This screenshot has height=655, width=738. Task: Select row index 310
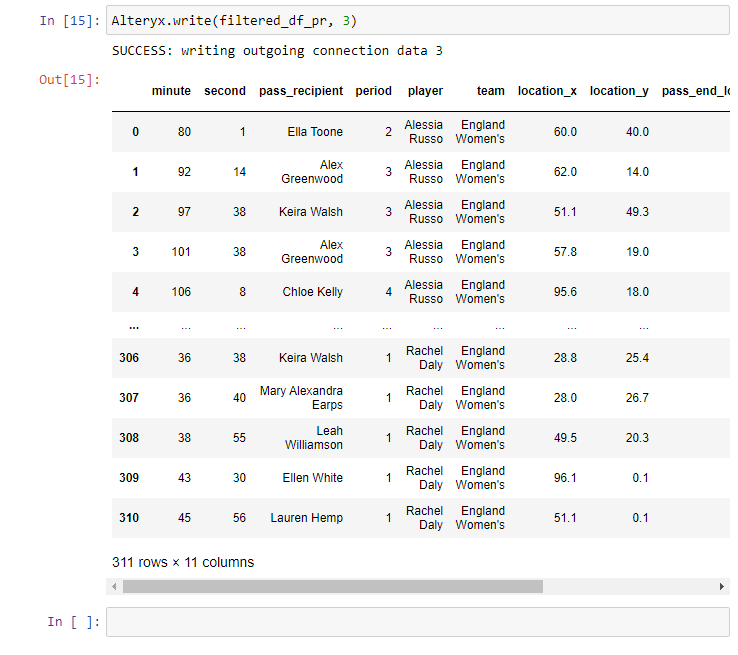[129, 518]
